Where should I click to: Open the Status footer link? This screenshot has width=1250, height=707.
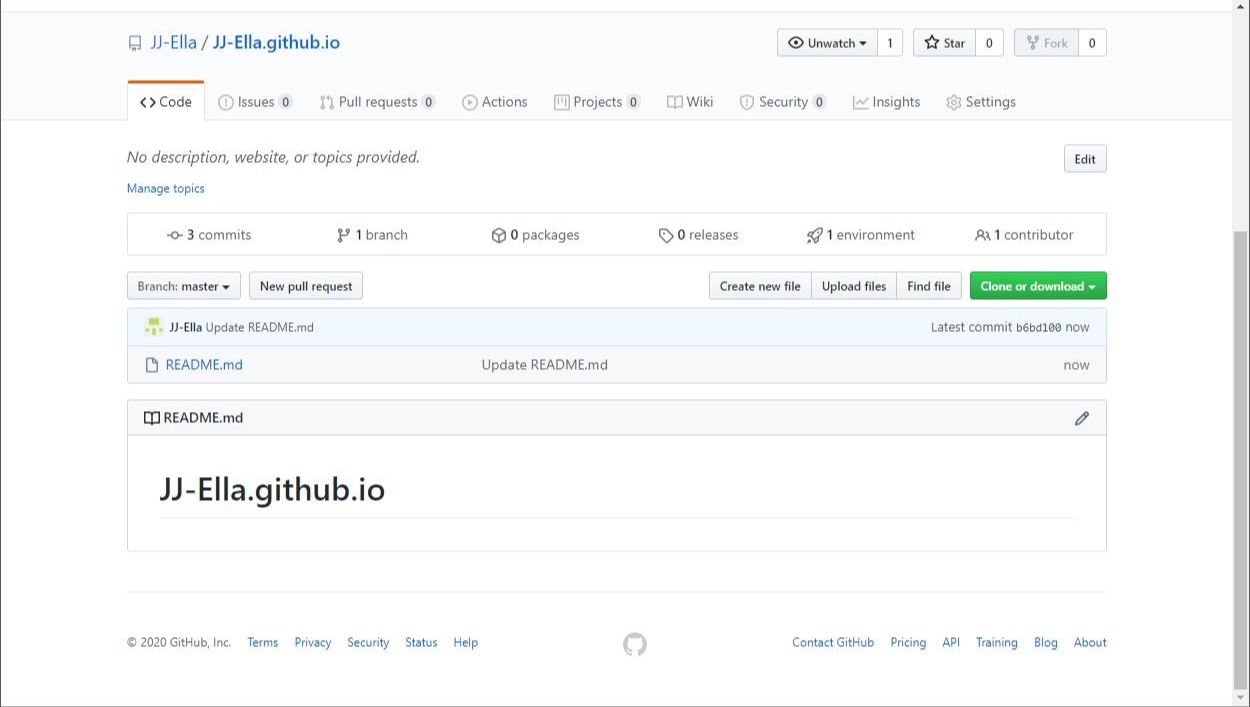point(421,643)
